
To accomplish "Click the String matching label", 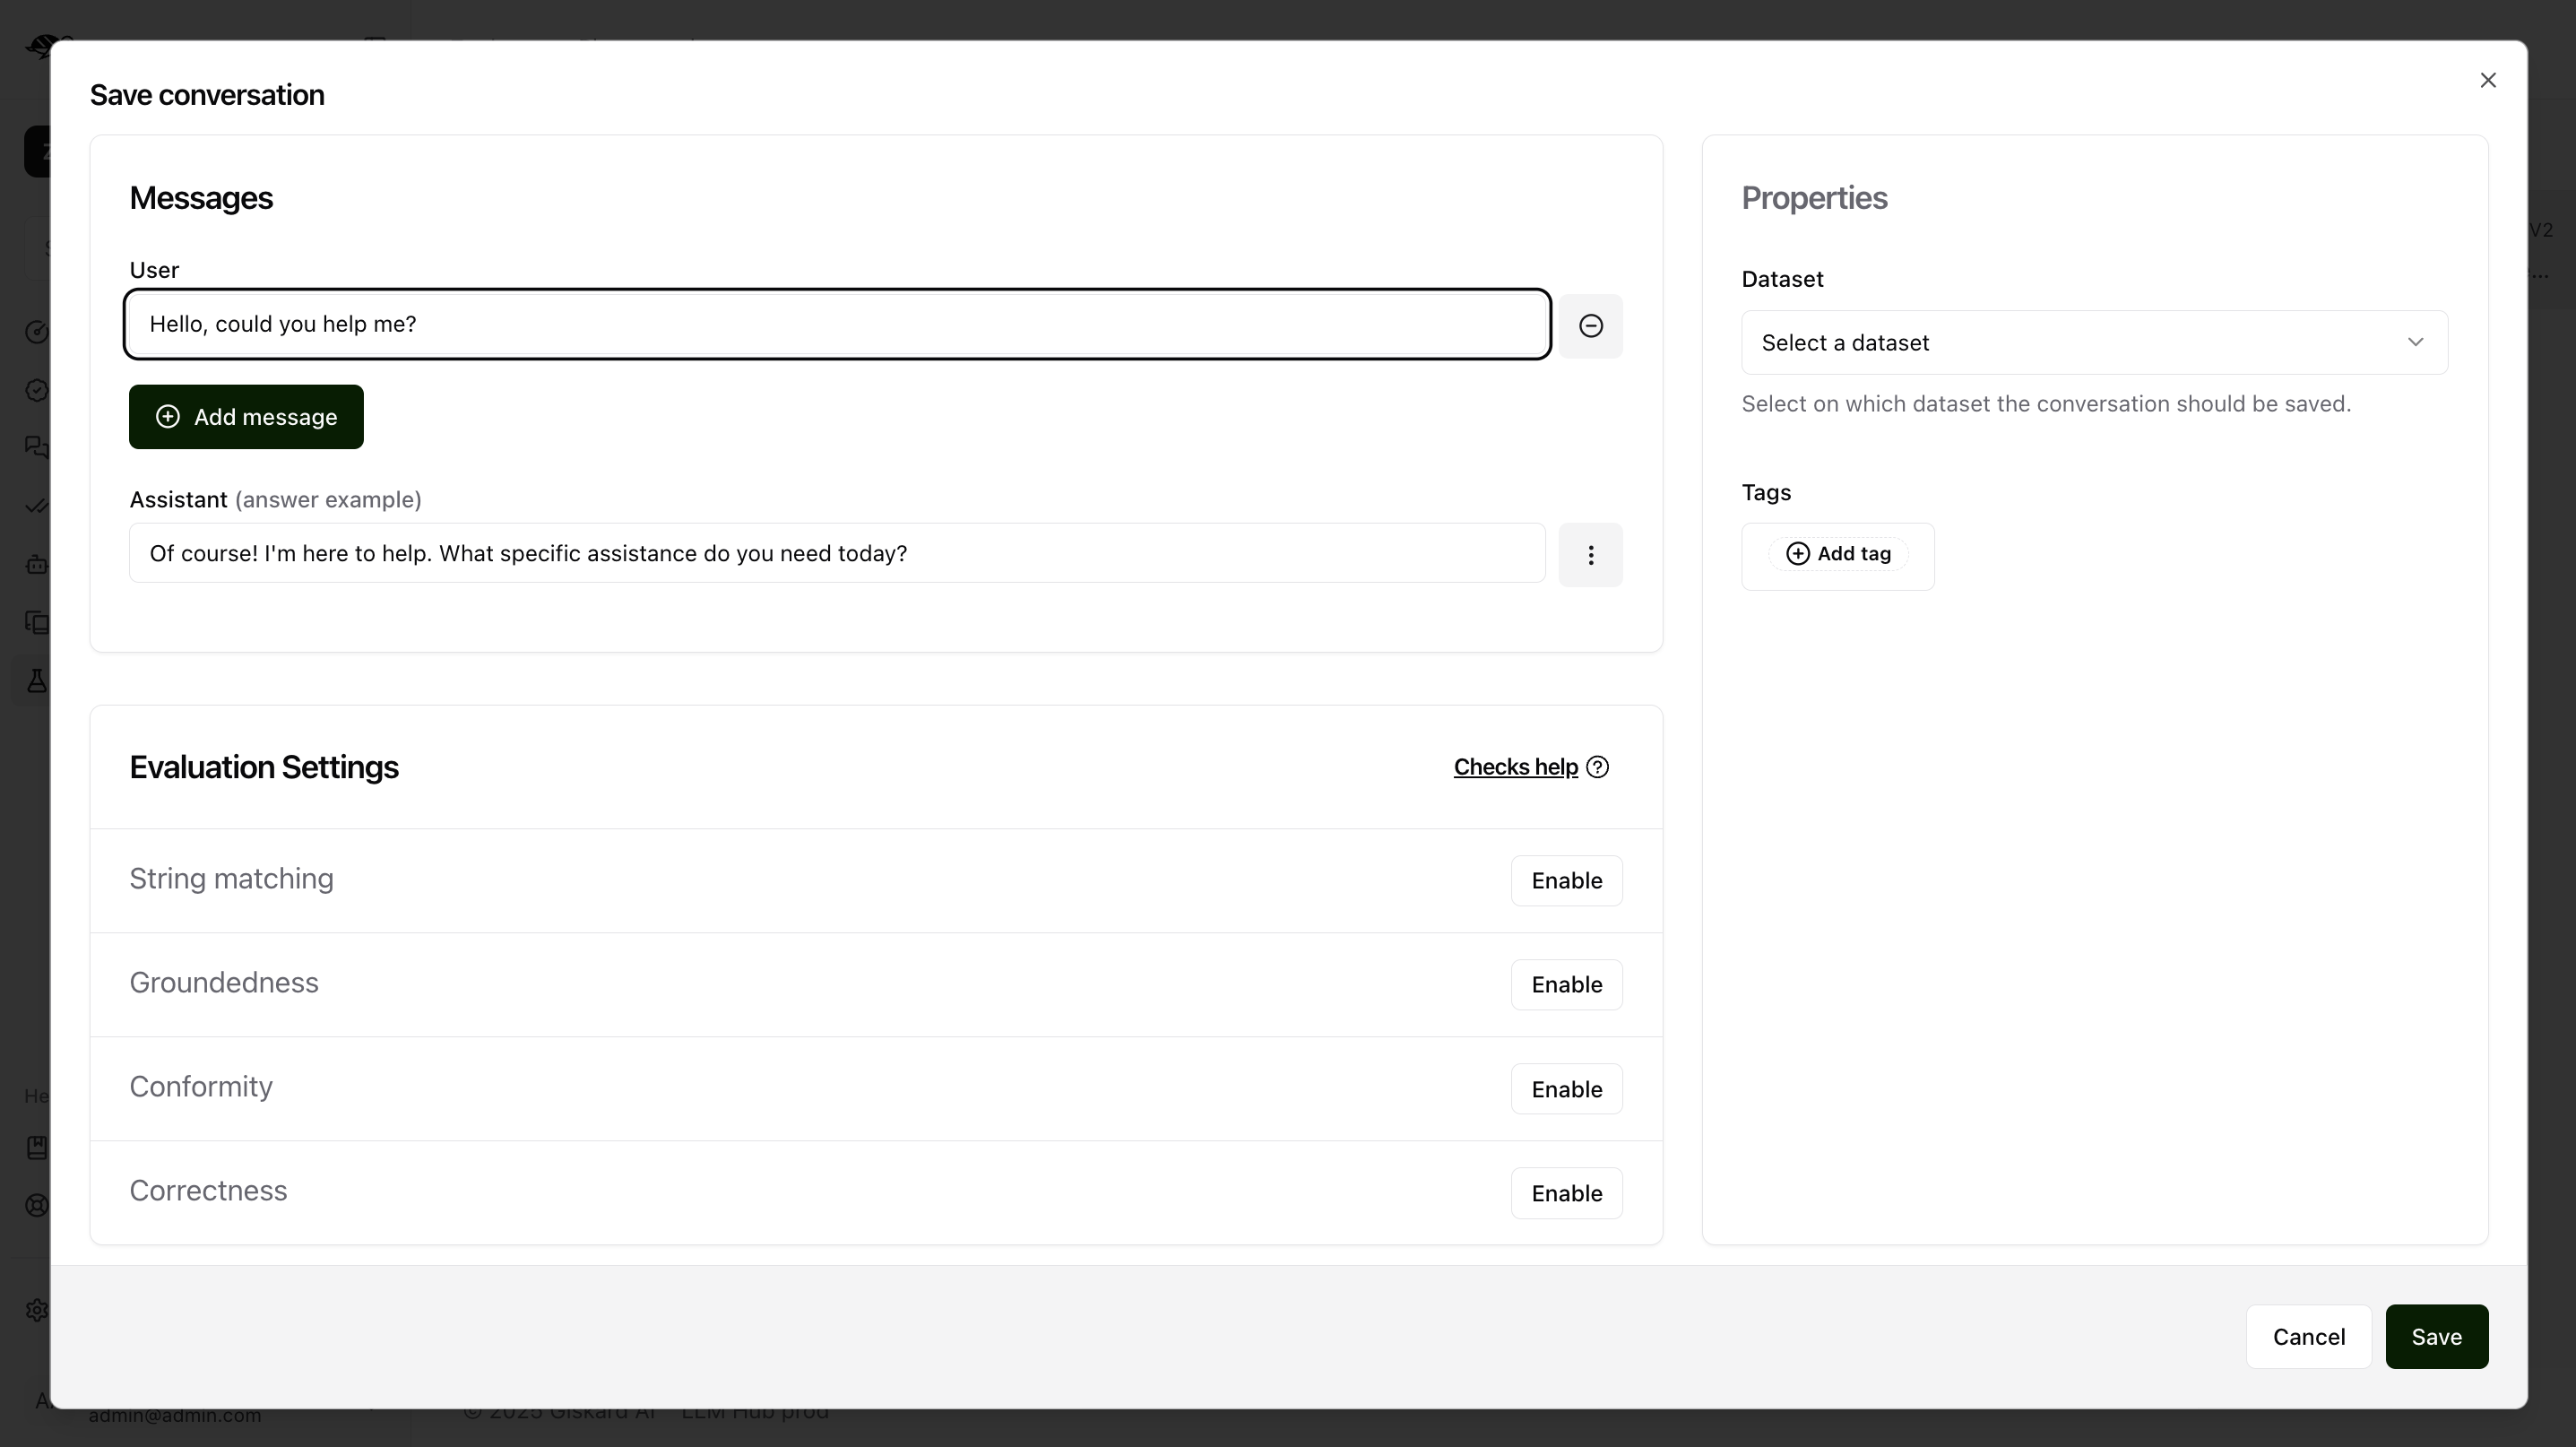I will pos(231,879).
